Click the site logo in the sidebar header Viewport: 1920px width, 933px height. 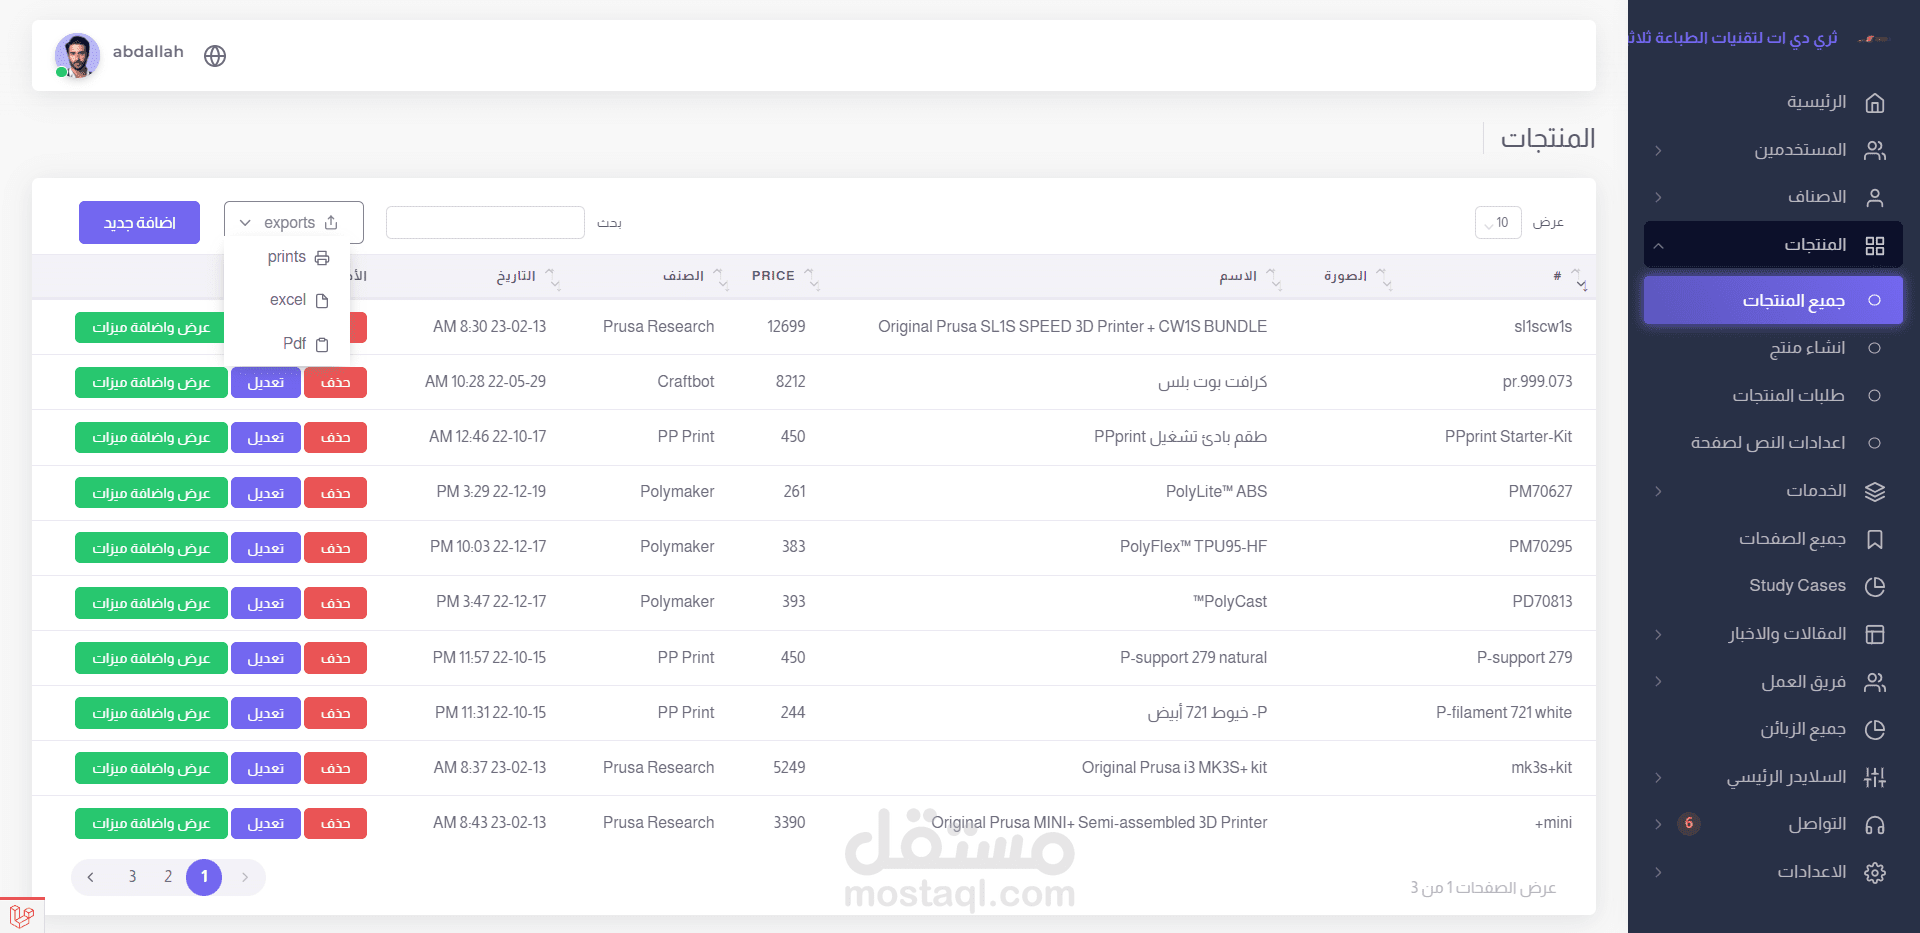1874,39
